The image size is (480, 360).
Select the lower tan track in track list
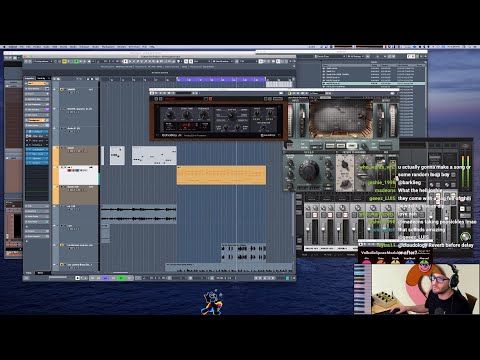(79, 194)
